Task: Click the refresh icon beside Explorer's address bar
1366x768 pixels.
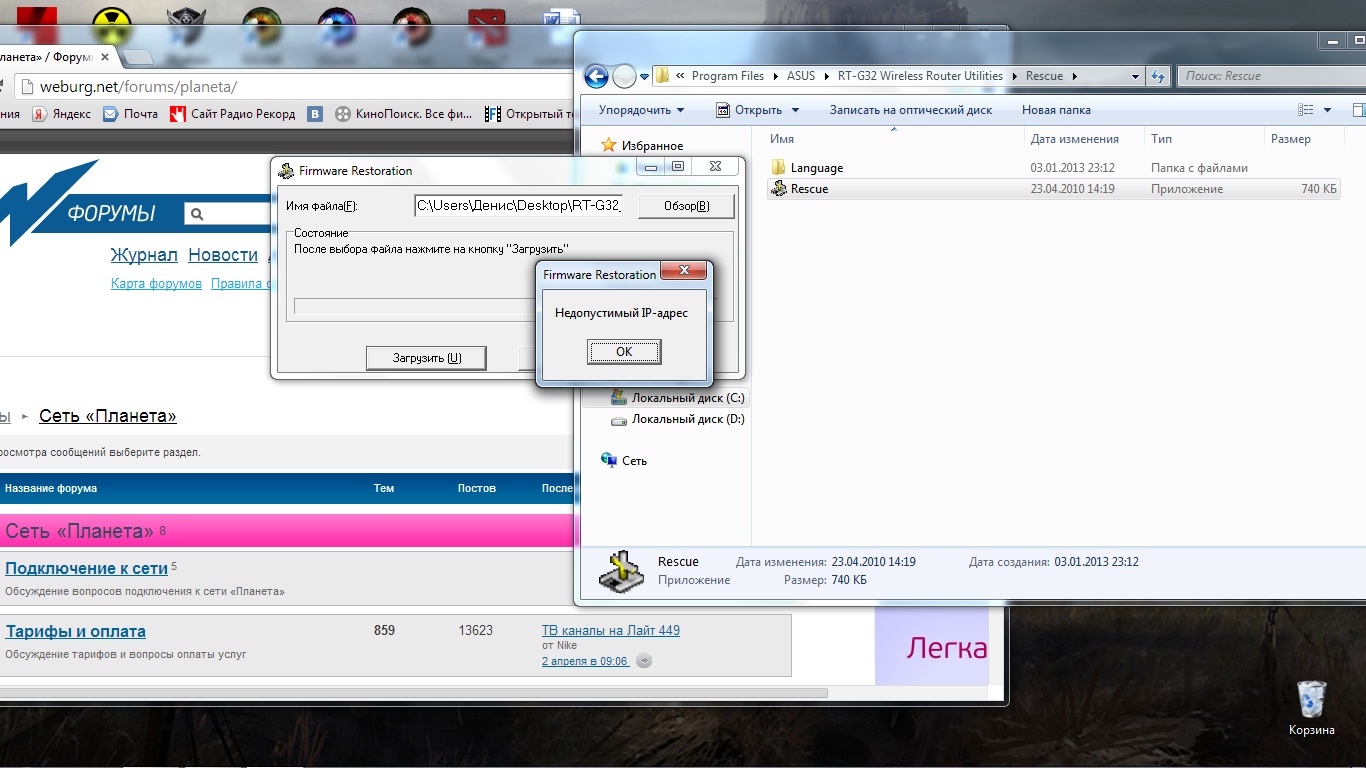Action: [1158, 76]
